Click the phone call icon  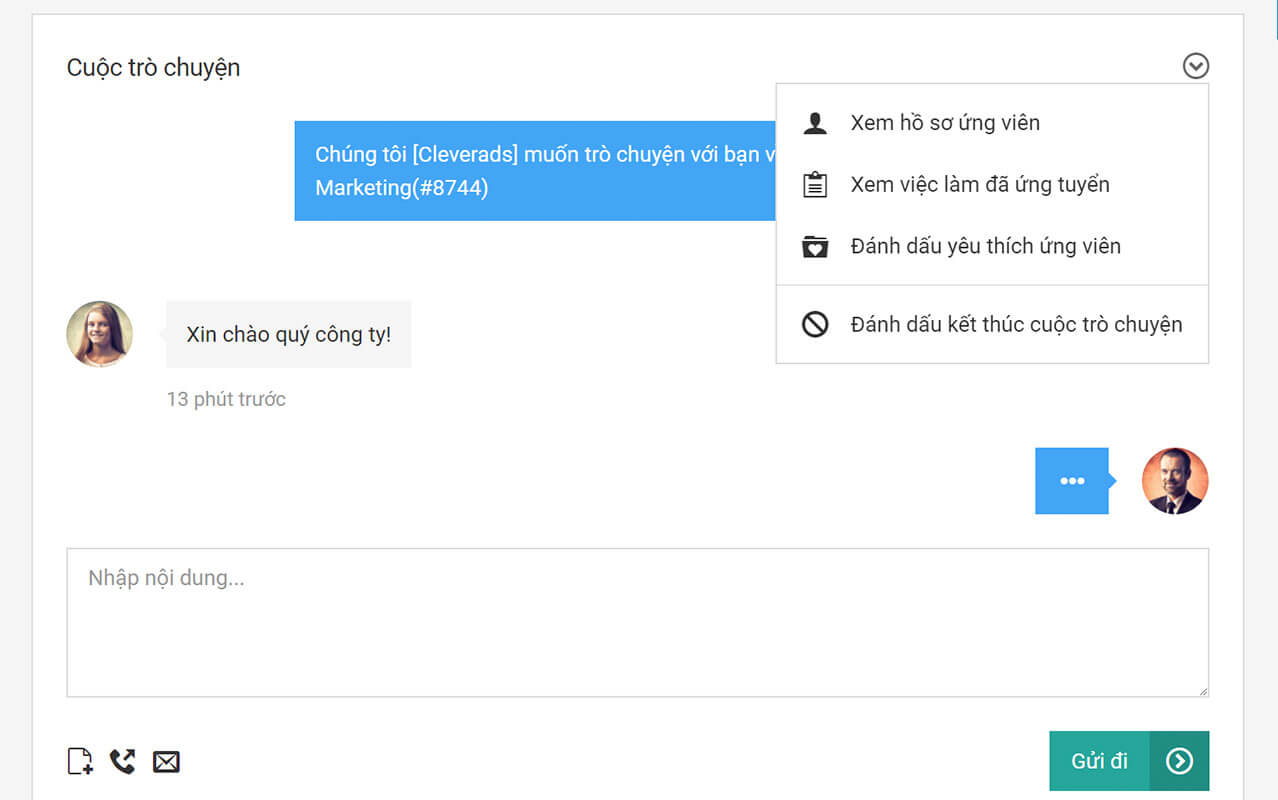pos(122,762)
